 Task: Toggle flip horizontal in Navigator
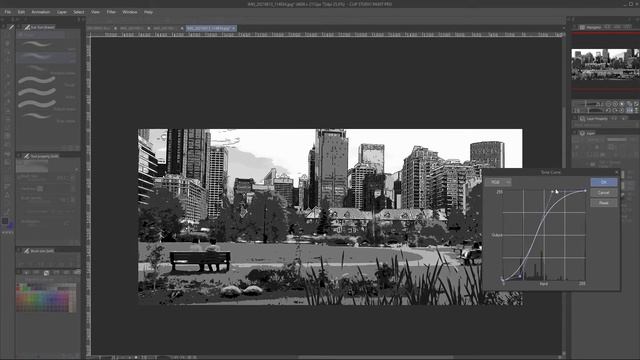(x=629, y=110)
